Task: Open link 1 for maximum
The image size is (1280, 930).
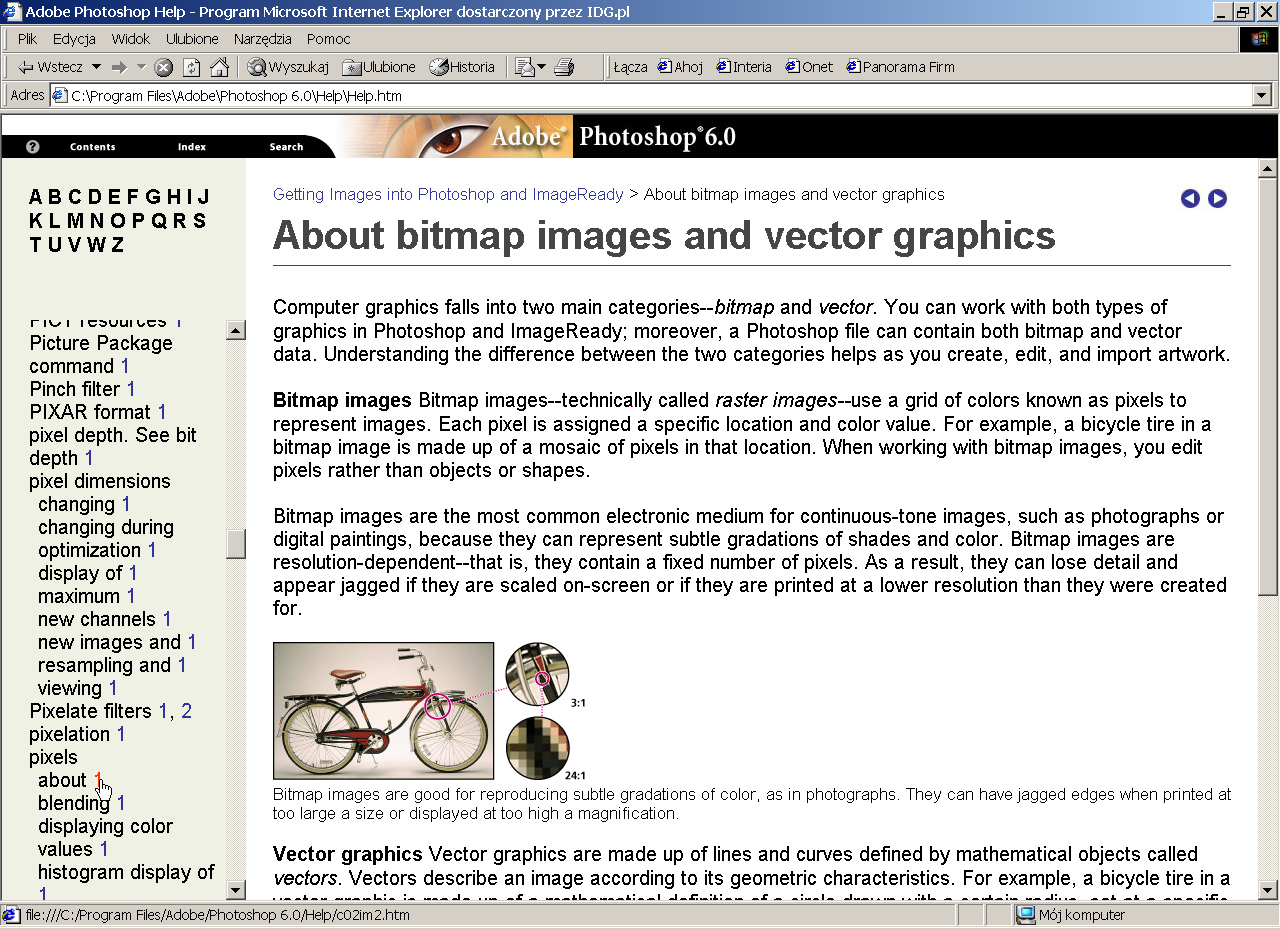Action: pyautogui.click(x=131, y=596)
